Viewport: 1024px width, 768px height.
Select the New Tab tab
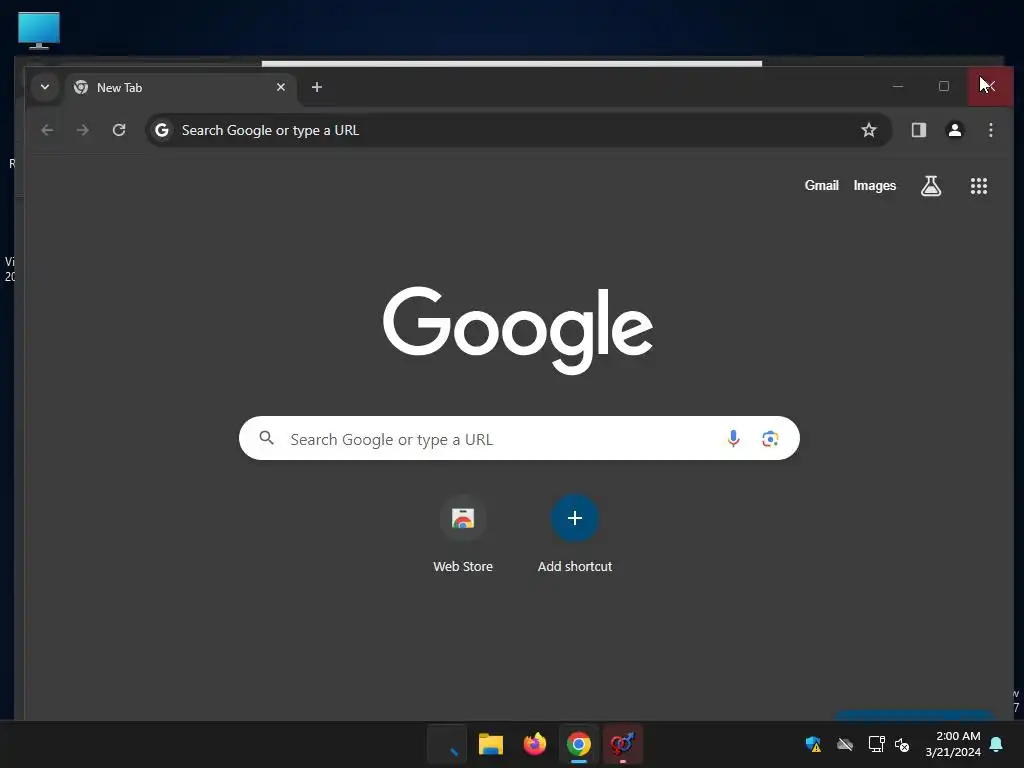180,88
